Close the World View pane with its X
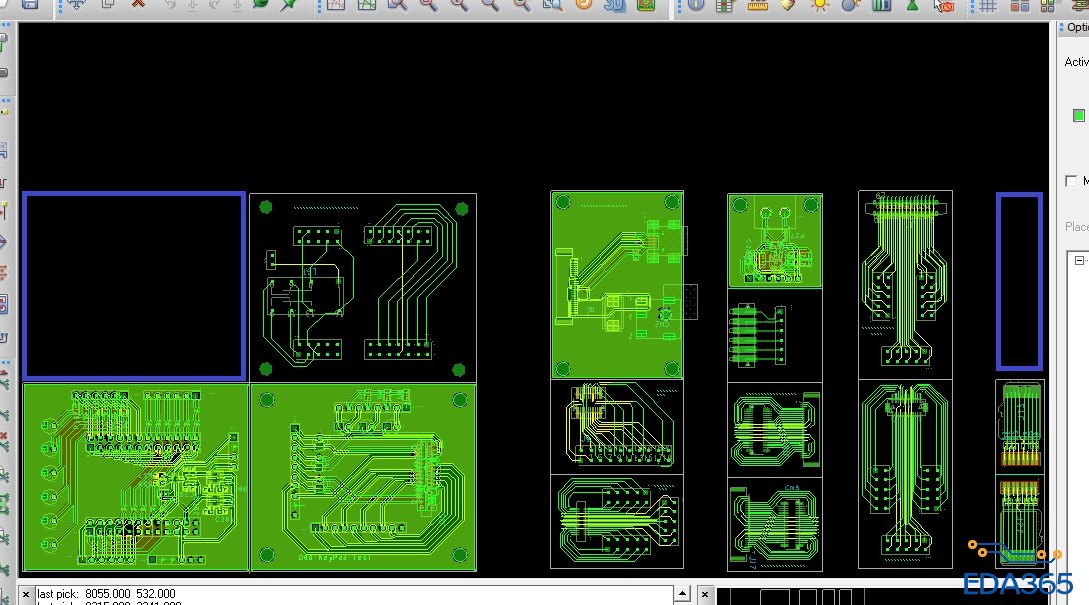This screenshot has height=605, width=1089. [705, 595]
